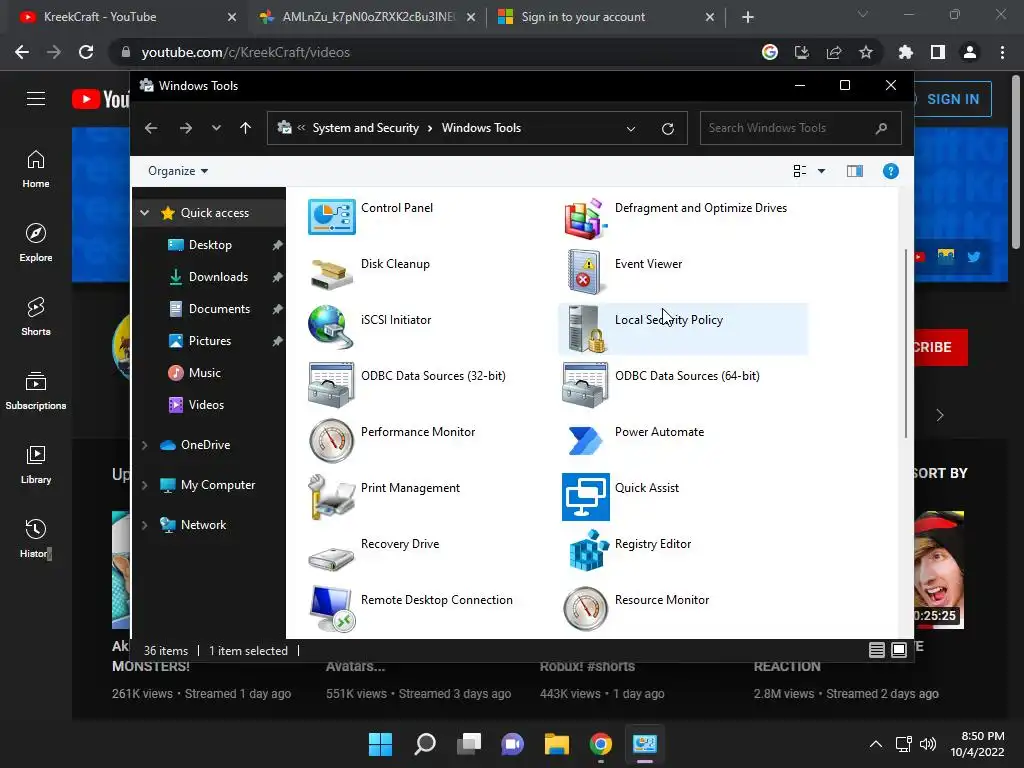Image resolution: width=1024 pixels, height=768 pixels.
Task: Open the Performance Monitor gauge icon
Action: 331,441
